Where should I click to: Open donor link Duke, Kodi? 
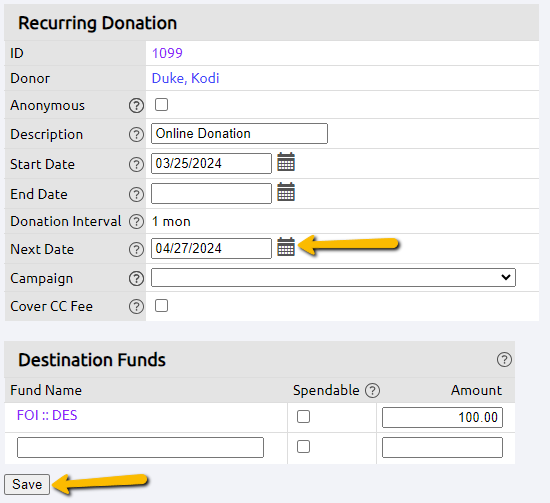(x=185, y=78)
